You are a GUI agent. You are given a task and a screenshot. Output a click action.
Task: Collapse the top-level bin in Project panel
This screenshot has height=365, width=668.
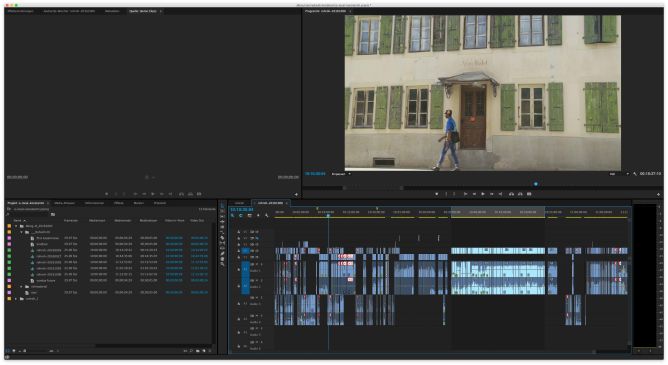[17, 226]
